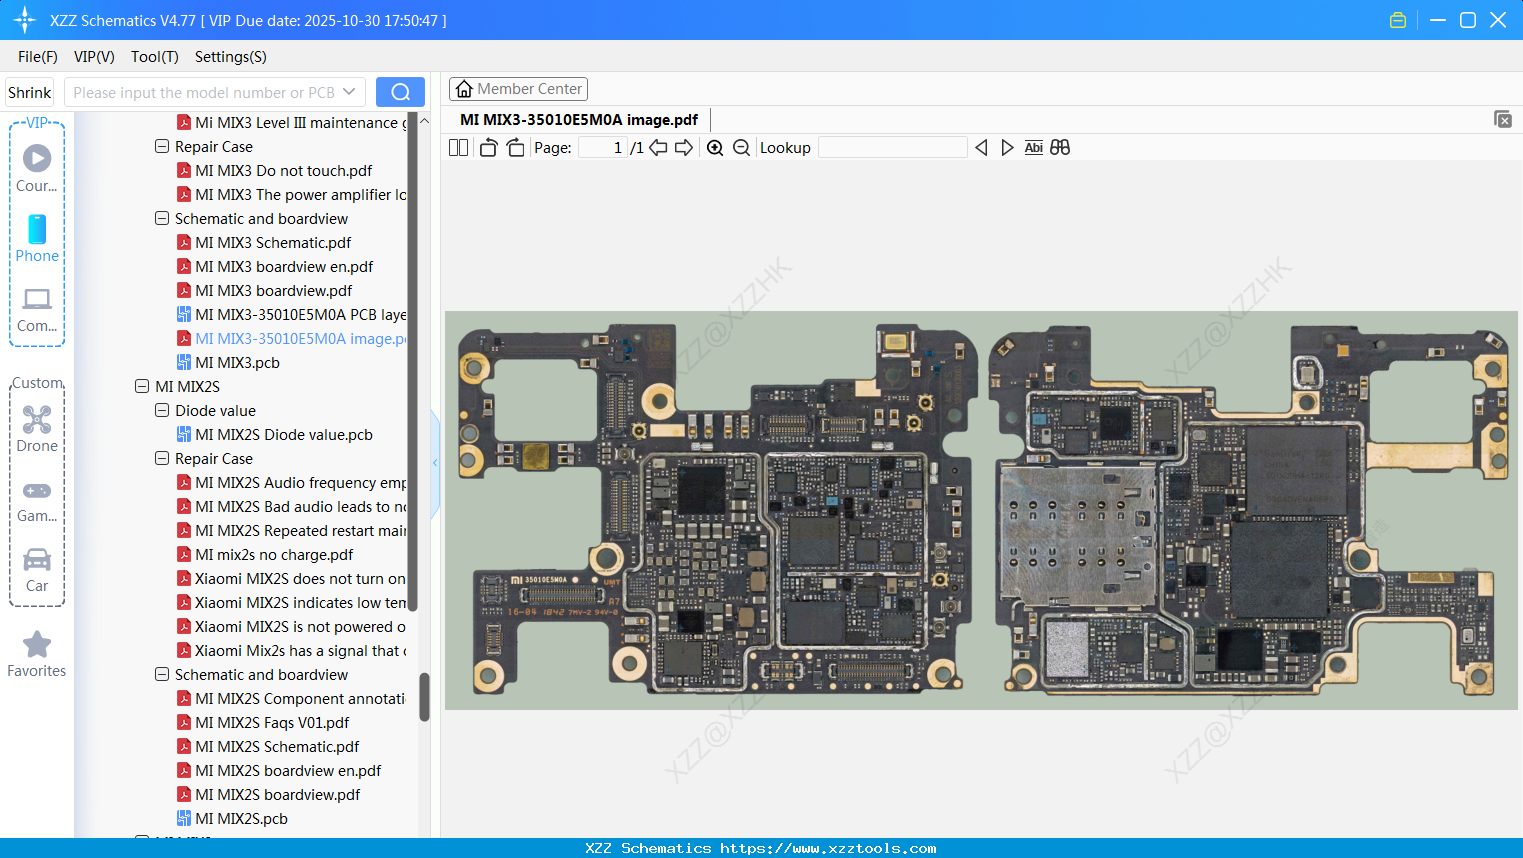Open the Drone category in sidebar
Image resolution: width=1523 pixels, height=858 pixels.
pos(37,428)
